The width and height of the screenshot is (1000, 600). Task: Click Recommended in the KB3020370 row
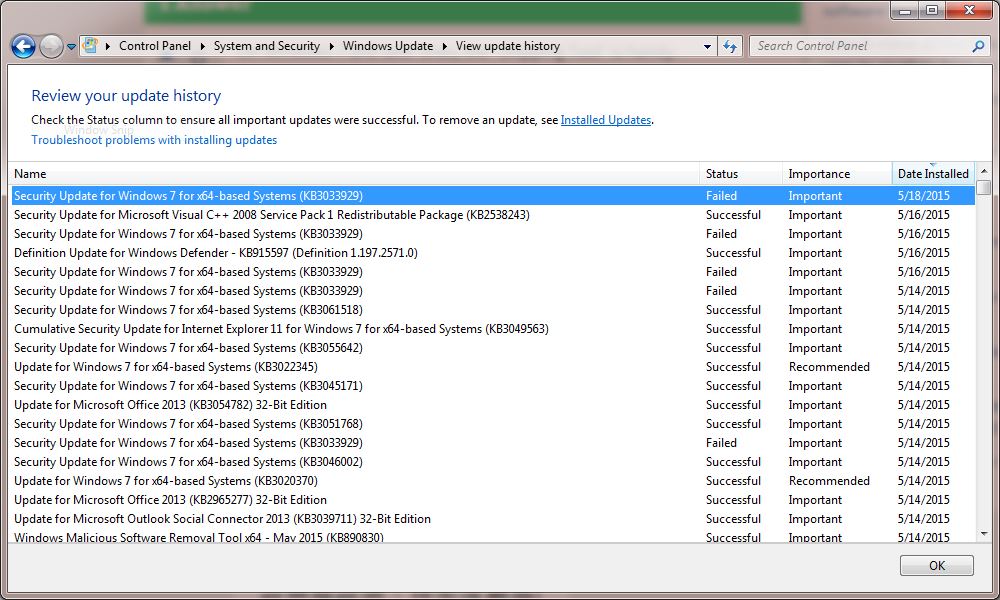[x=829, y=481]
